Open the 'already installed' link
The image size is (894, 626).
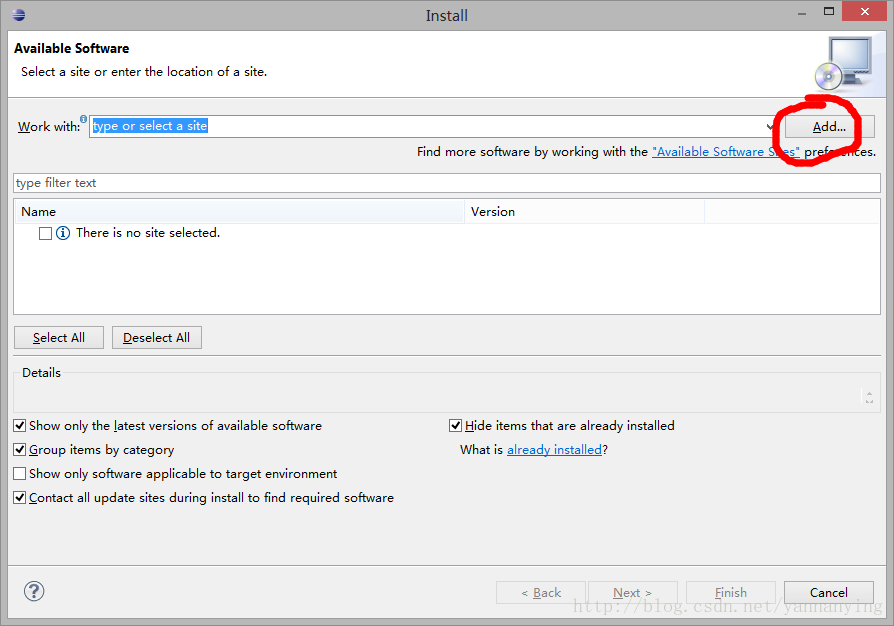[x=555, y=449]
